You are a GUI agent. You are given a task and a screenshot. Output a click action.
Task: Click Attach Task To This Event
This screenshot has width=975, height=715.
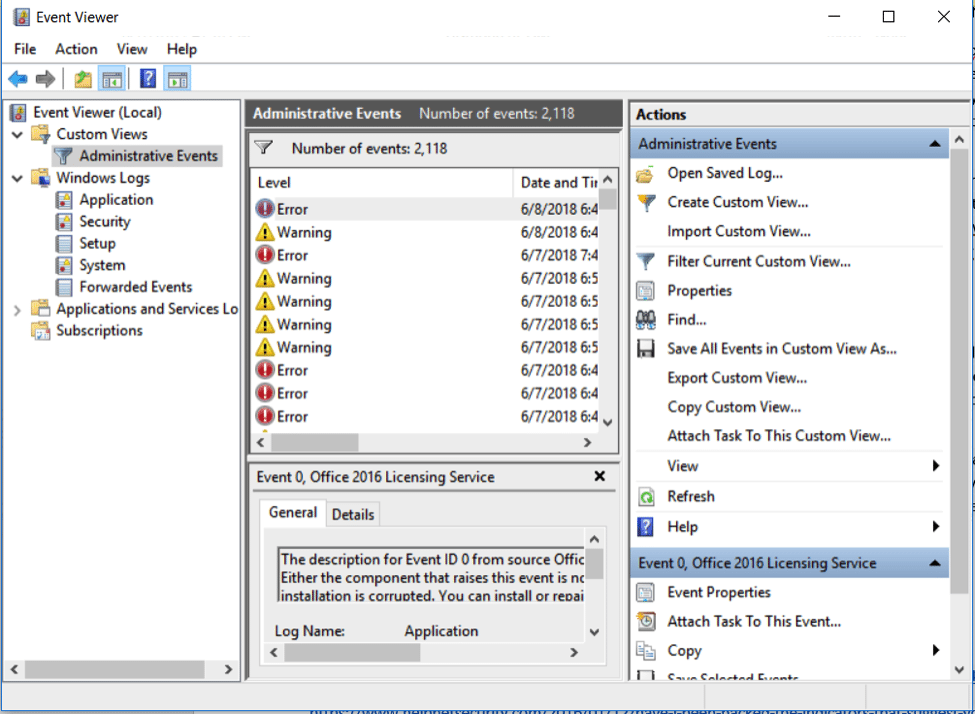[753, 621]
